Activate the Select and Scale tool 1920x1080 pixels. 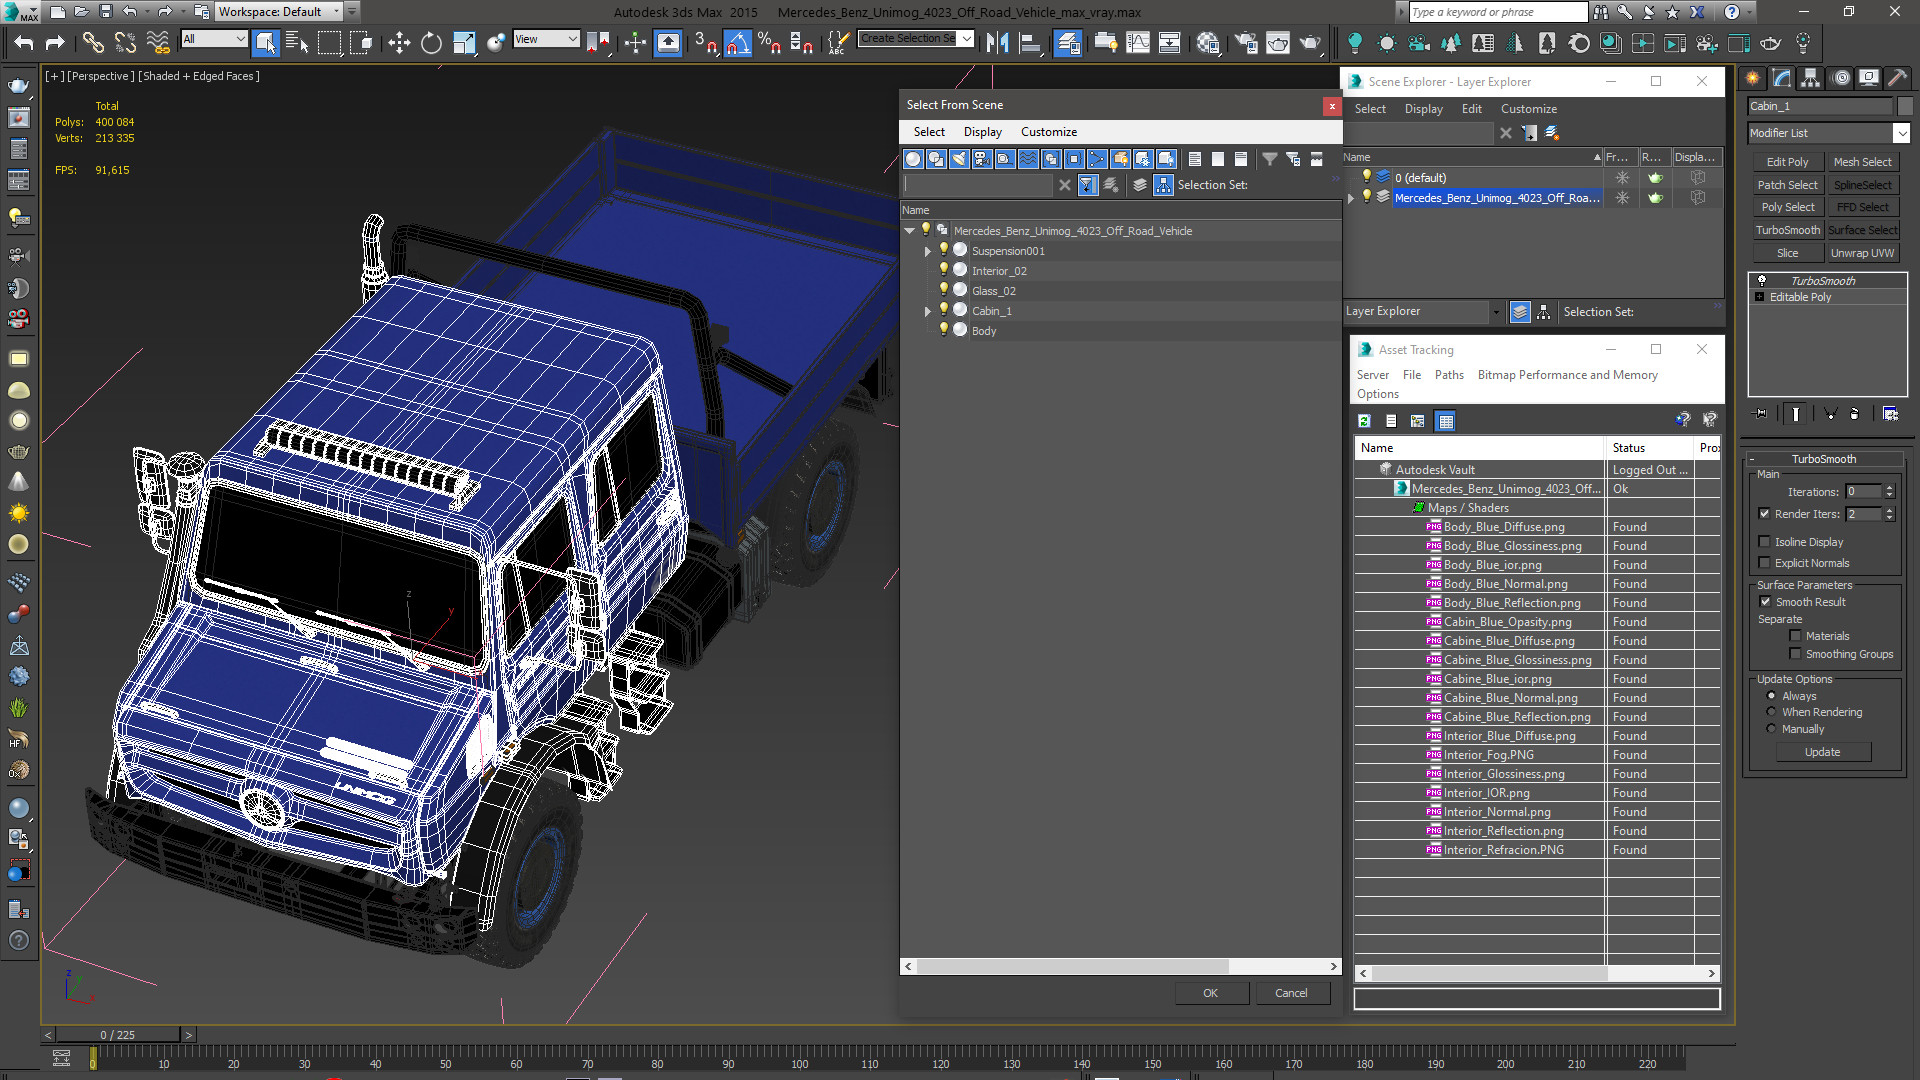[x=463, y=42]
